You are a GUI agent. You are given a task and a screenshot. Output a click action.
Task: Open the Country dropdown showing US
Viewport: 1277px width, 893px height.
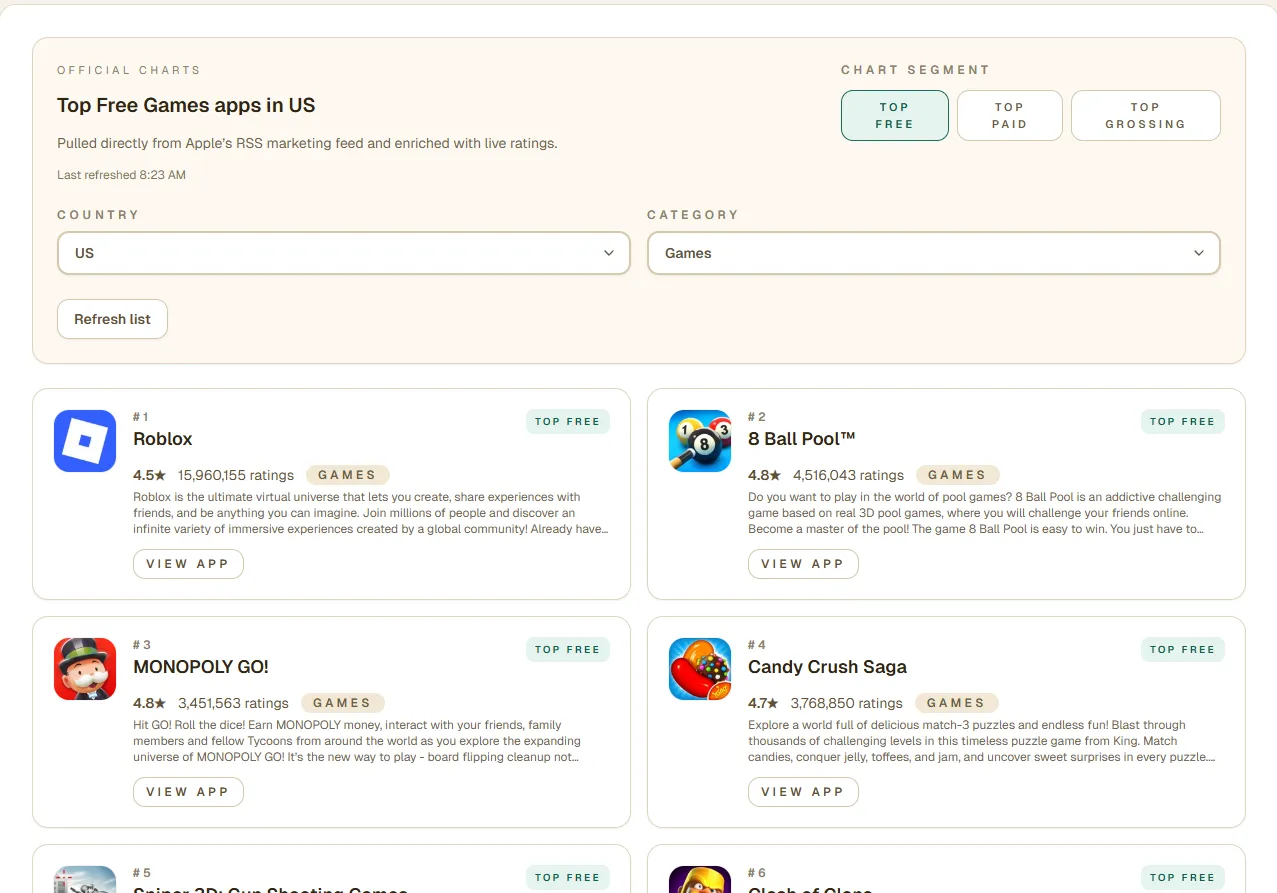pos(343,253)
